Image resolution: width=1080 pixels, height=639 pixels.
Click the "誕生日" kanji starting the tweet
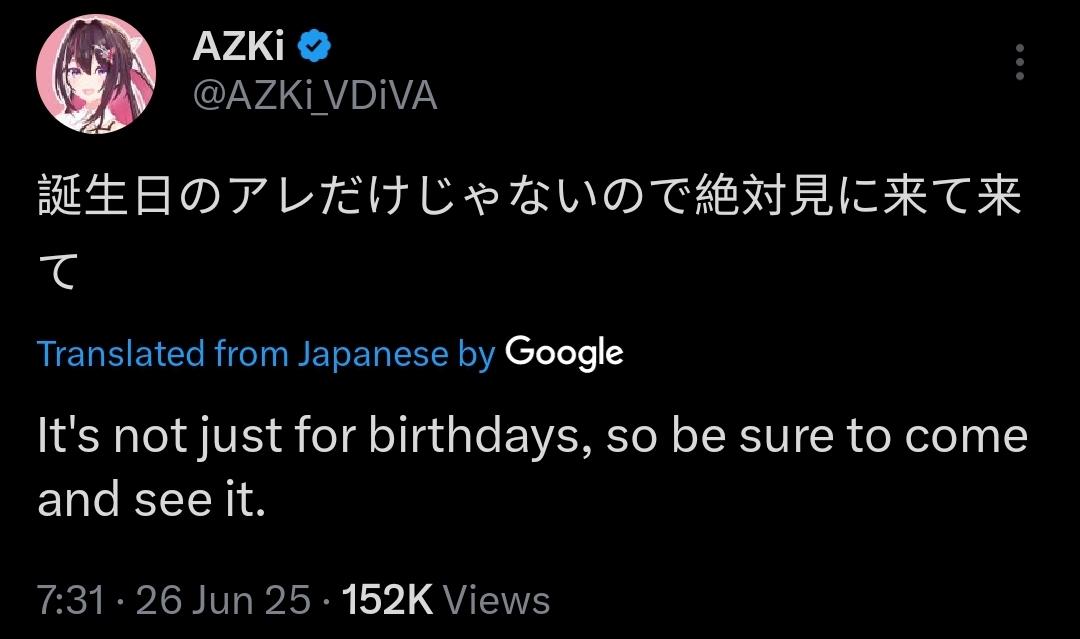108,197
